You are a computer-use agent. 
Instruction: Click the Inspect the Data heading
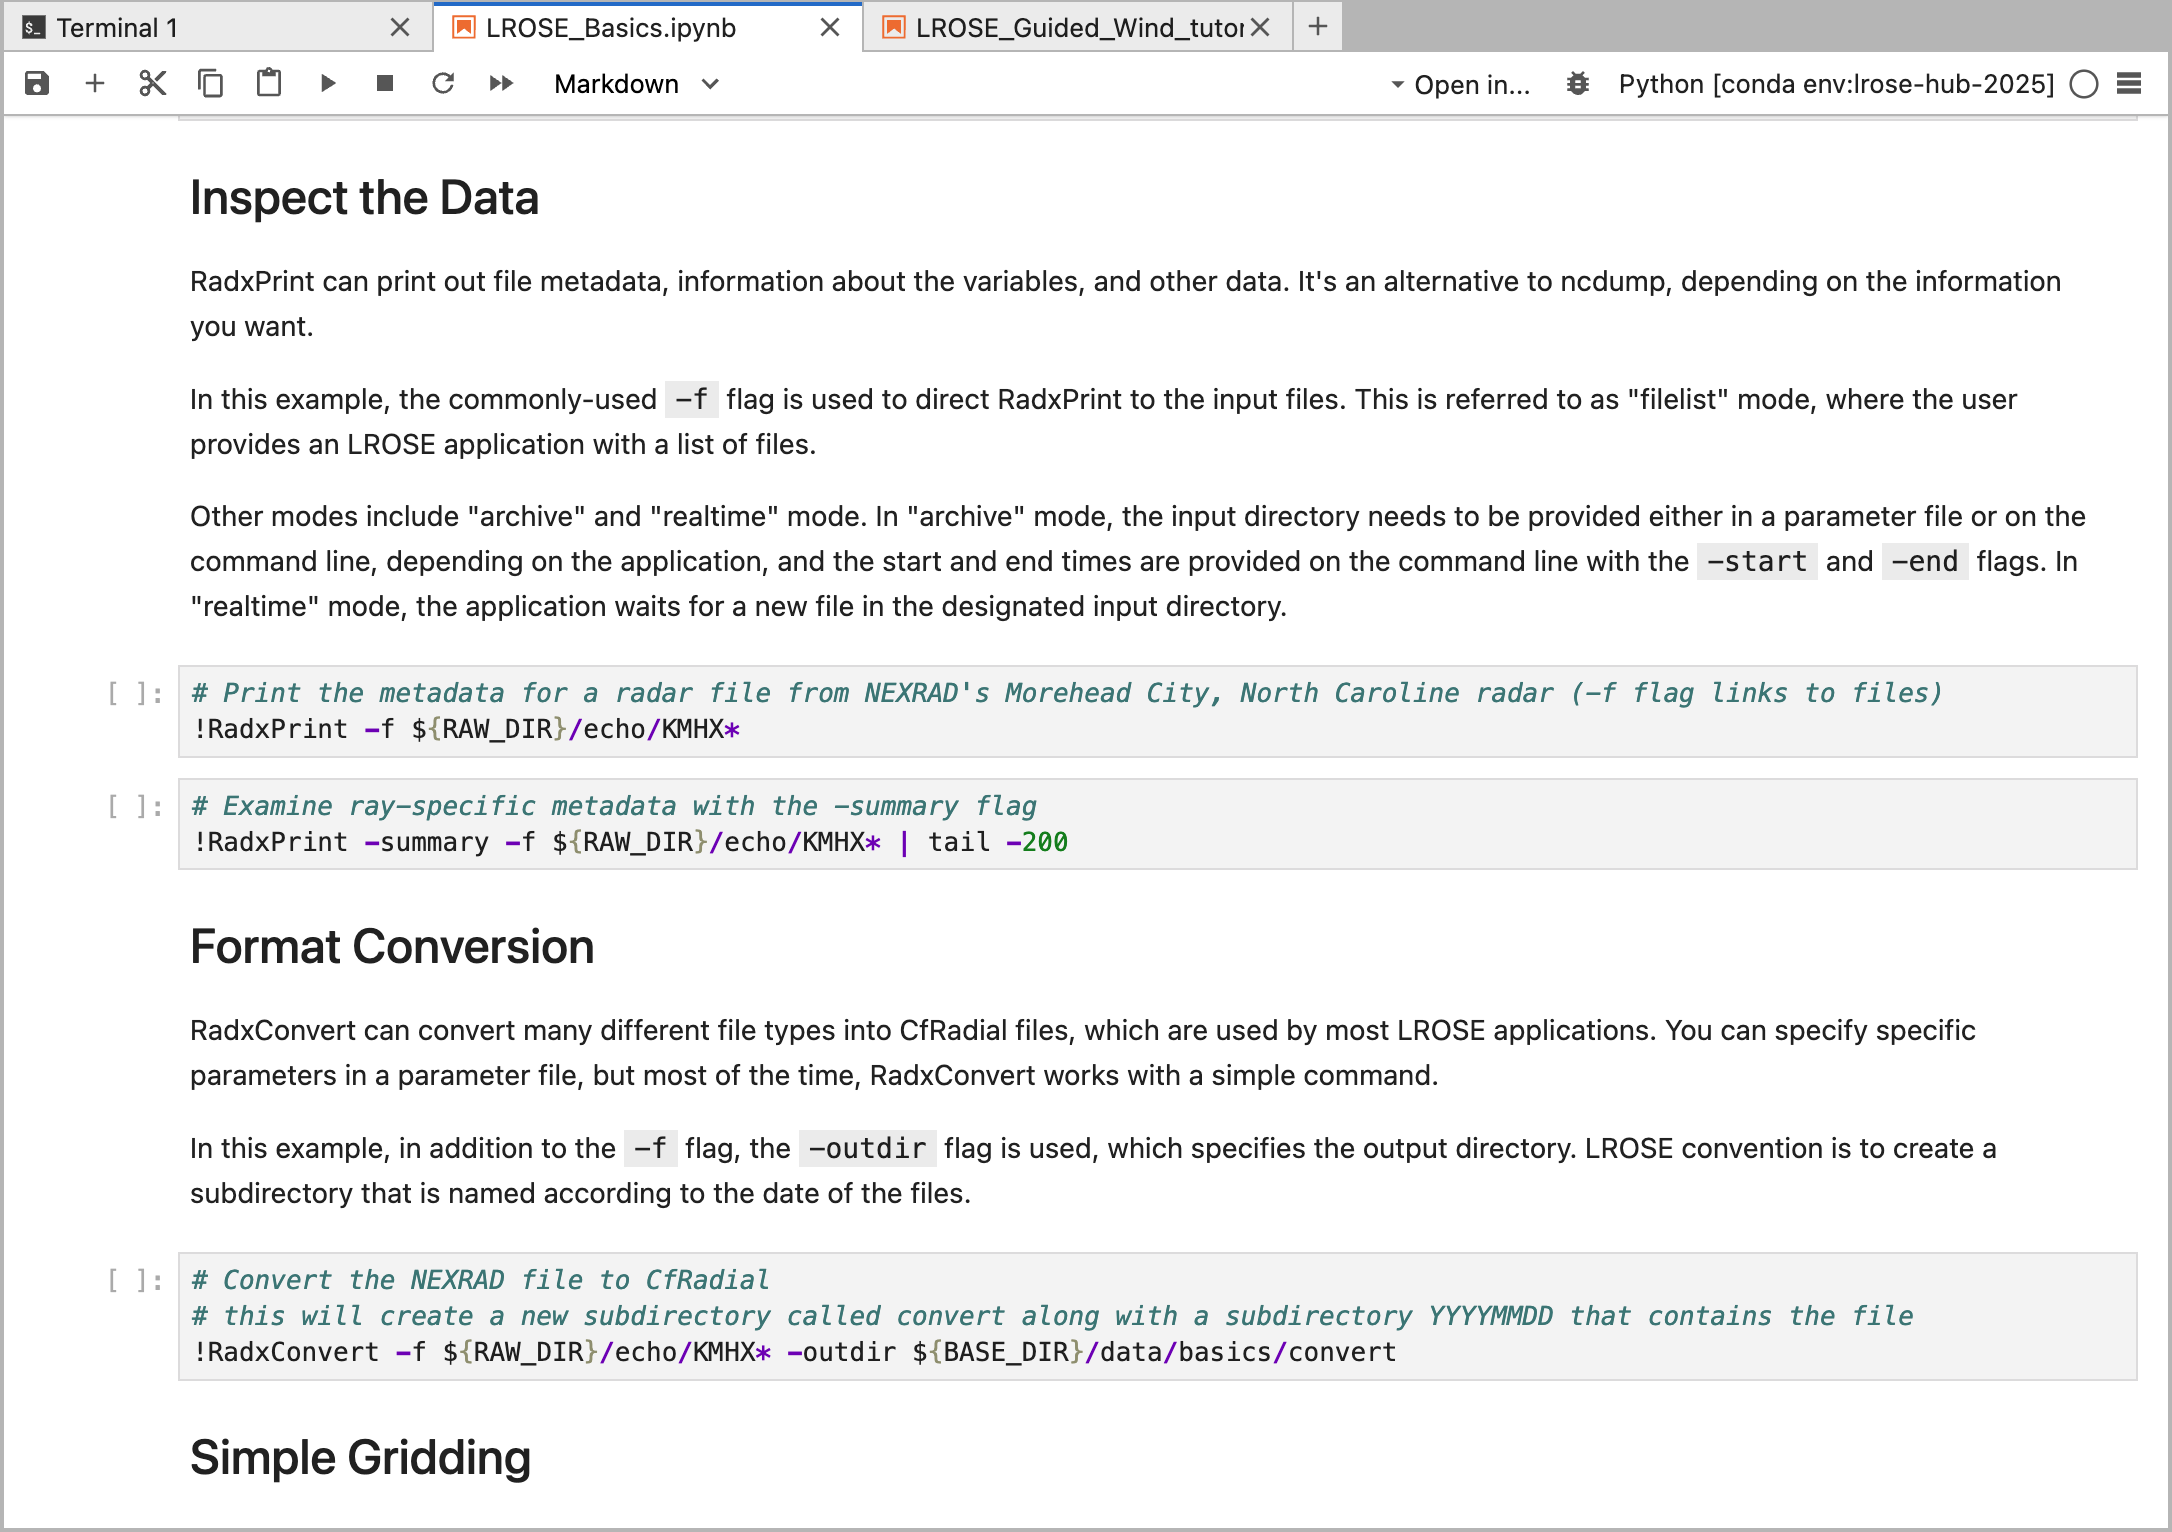[x=364, y=198]
